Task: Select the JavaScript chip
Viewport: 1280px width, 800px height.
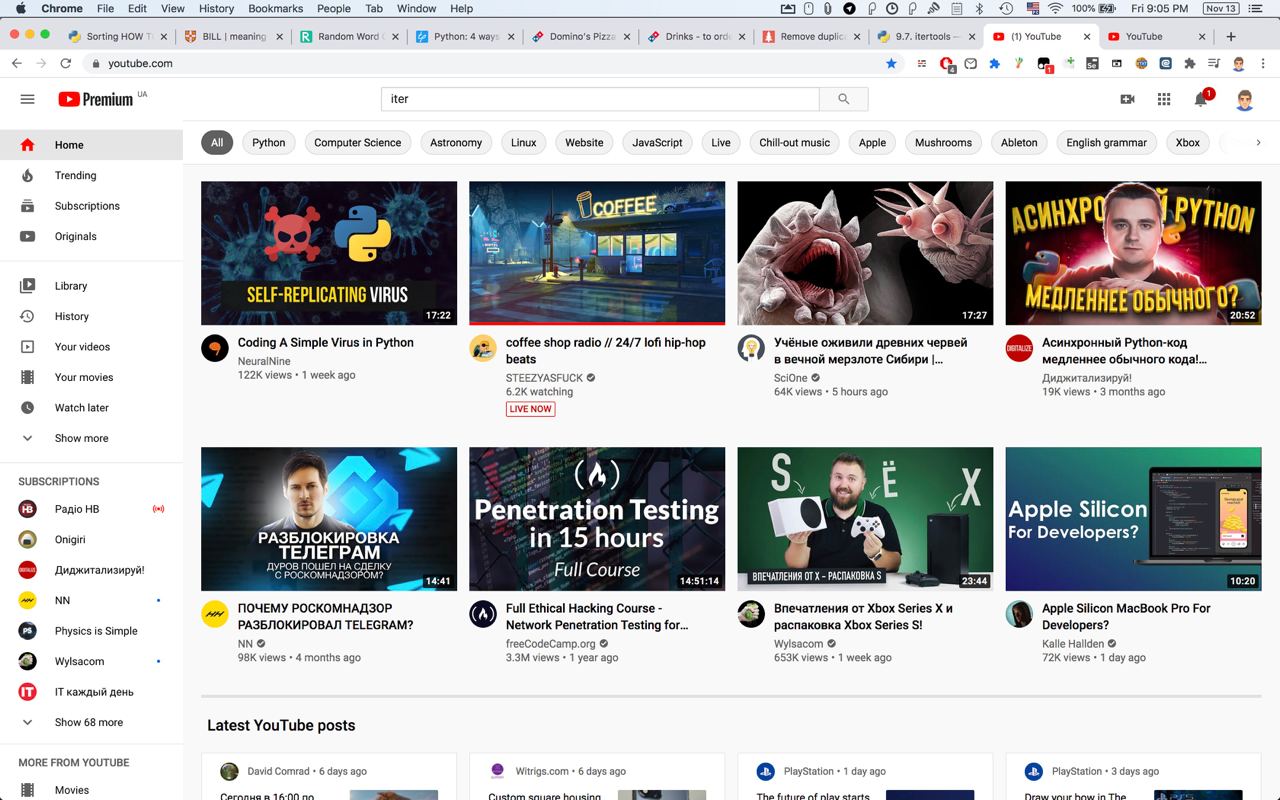Action: coord(657,143)
